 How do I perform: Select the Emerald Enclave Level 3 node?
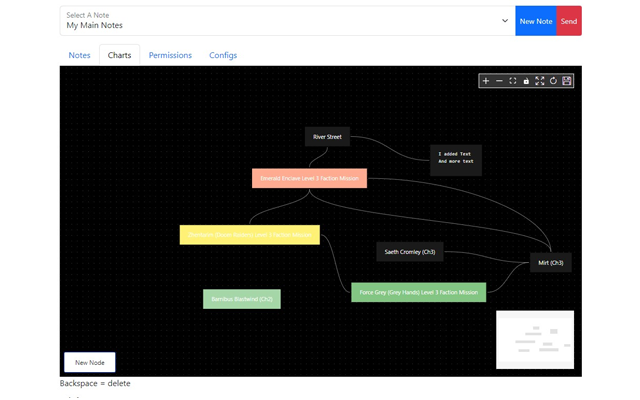tap(309, 178)
